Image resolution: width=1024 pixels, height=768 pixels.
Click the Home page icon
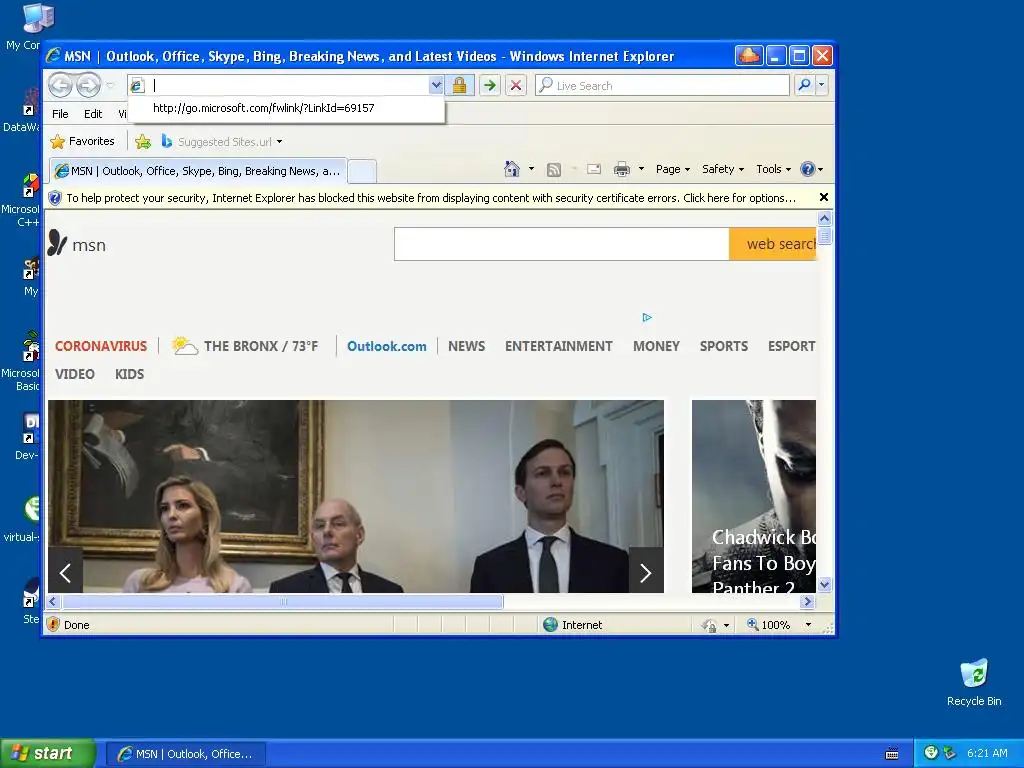512,169
